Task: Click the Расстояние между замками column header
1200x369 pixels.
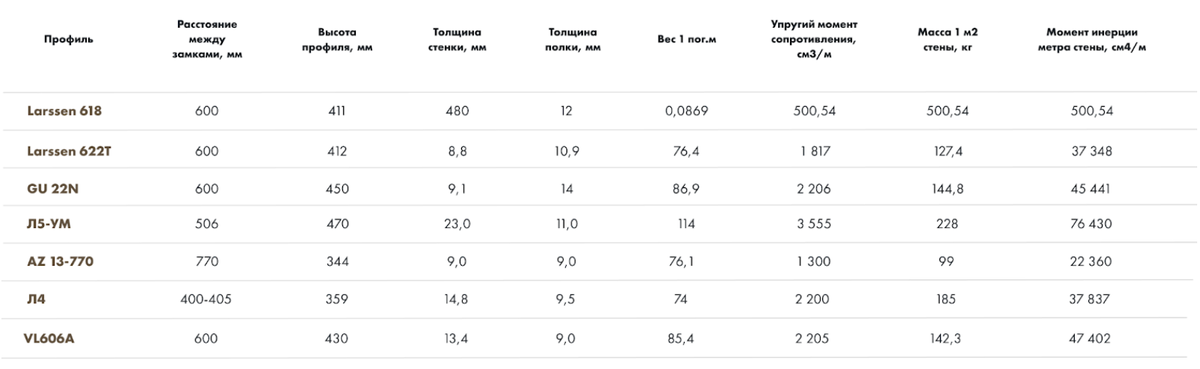Action: (x=207, y=39)
